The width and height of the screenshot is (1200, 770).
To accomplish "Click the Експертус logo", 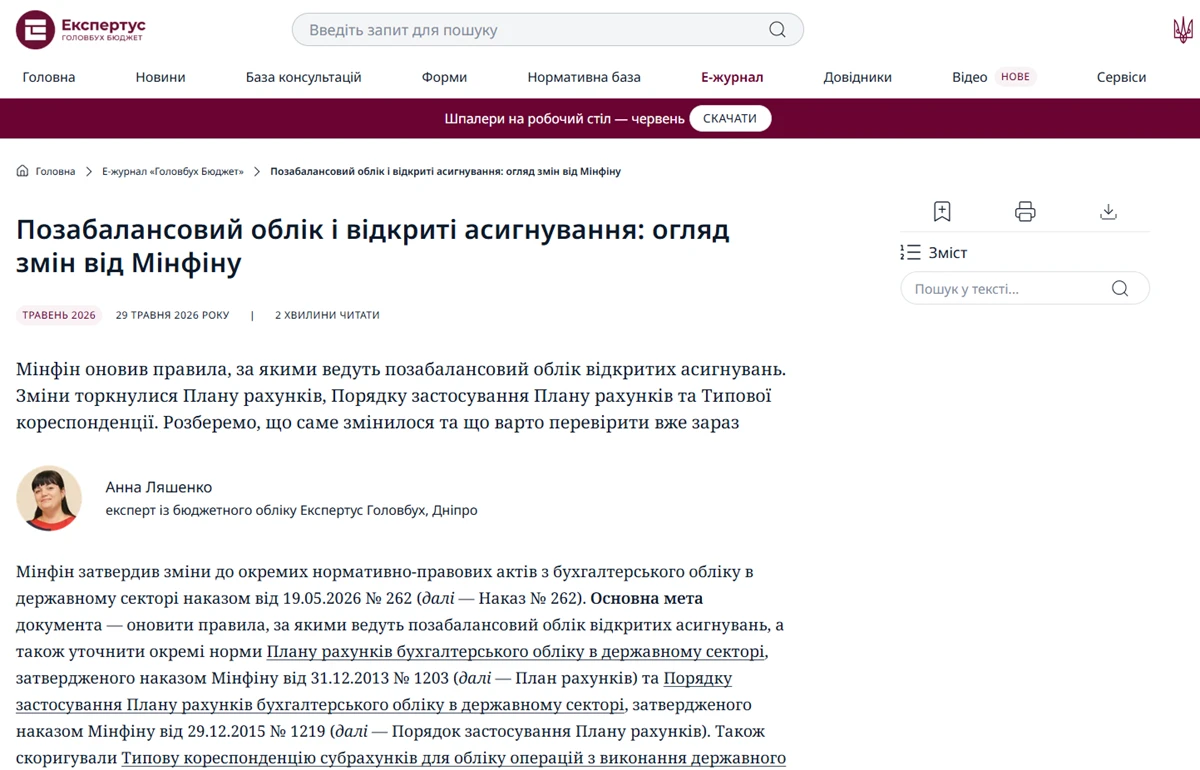I will pyautogui.click(x=82, y=30).
